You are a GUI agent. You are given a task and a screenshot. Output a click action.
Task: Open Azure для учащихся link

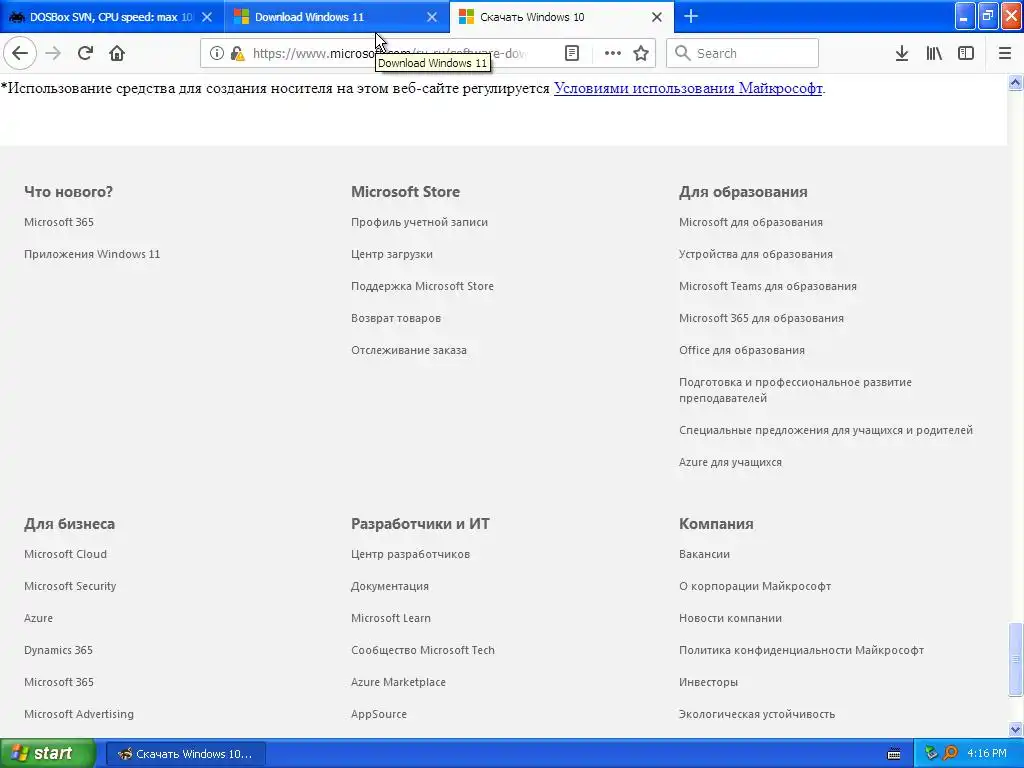click(x=730, y=462)
